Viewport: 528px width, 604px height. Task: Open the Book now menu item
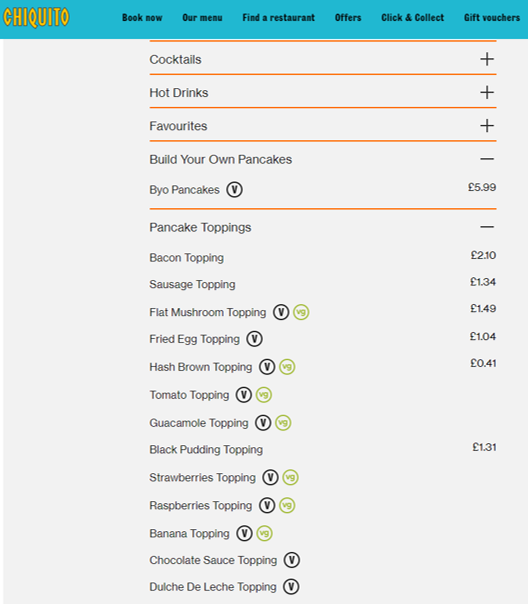[x=142, y=18]
